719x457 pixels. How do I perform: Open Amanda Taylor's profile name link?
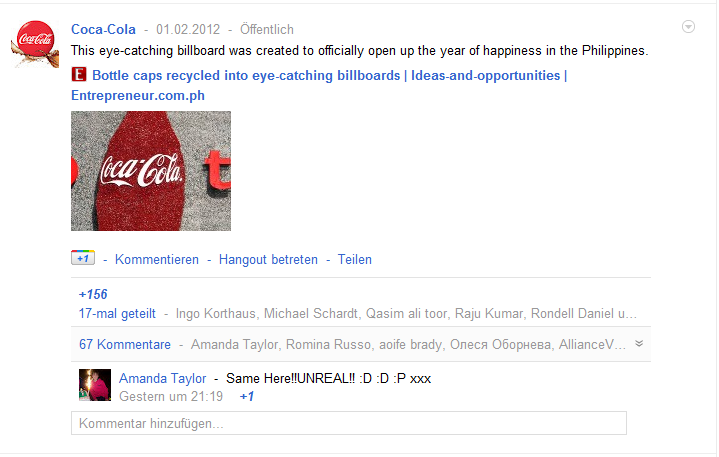click(163, 378)
